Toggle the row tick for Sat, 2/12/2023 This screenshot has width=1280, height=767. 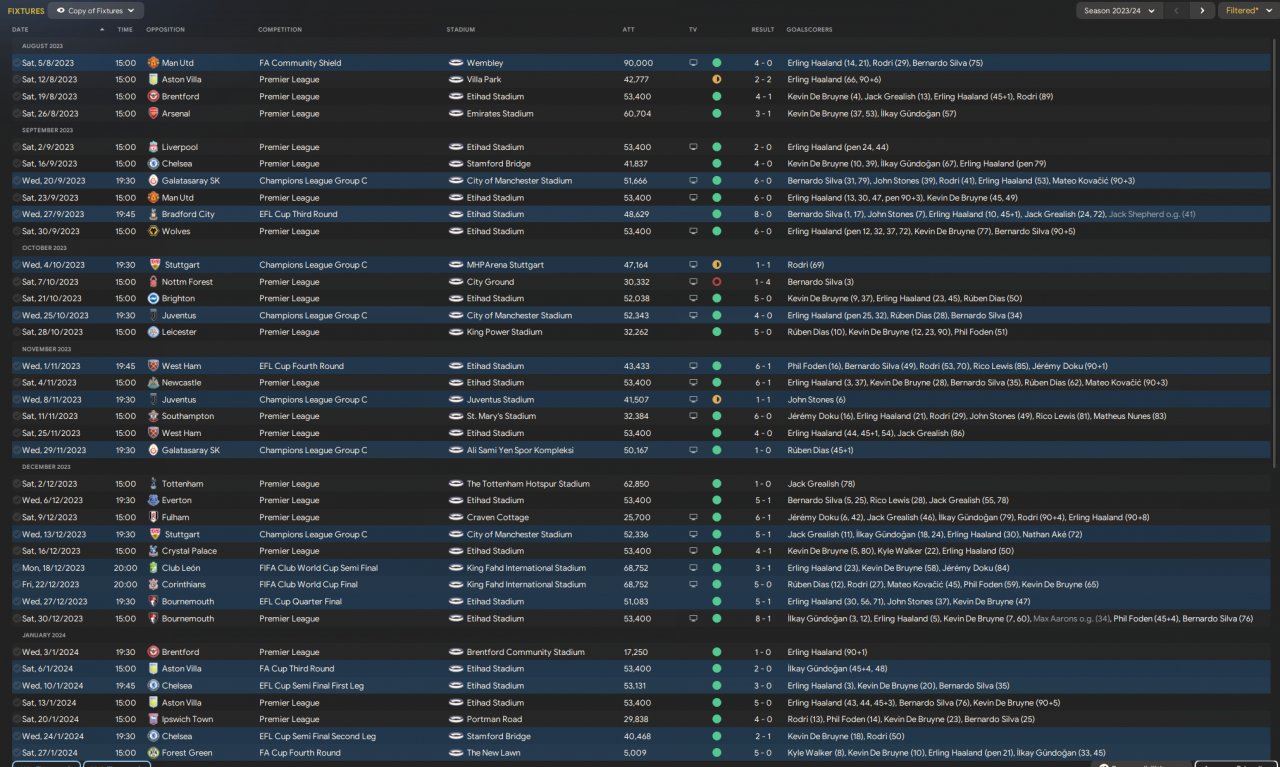(17, 484)
